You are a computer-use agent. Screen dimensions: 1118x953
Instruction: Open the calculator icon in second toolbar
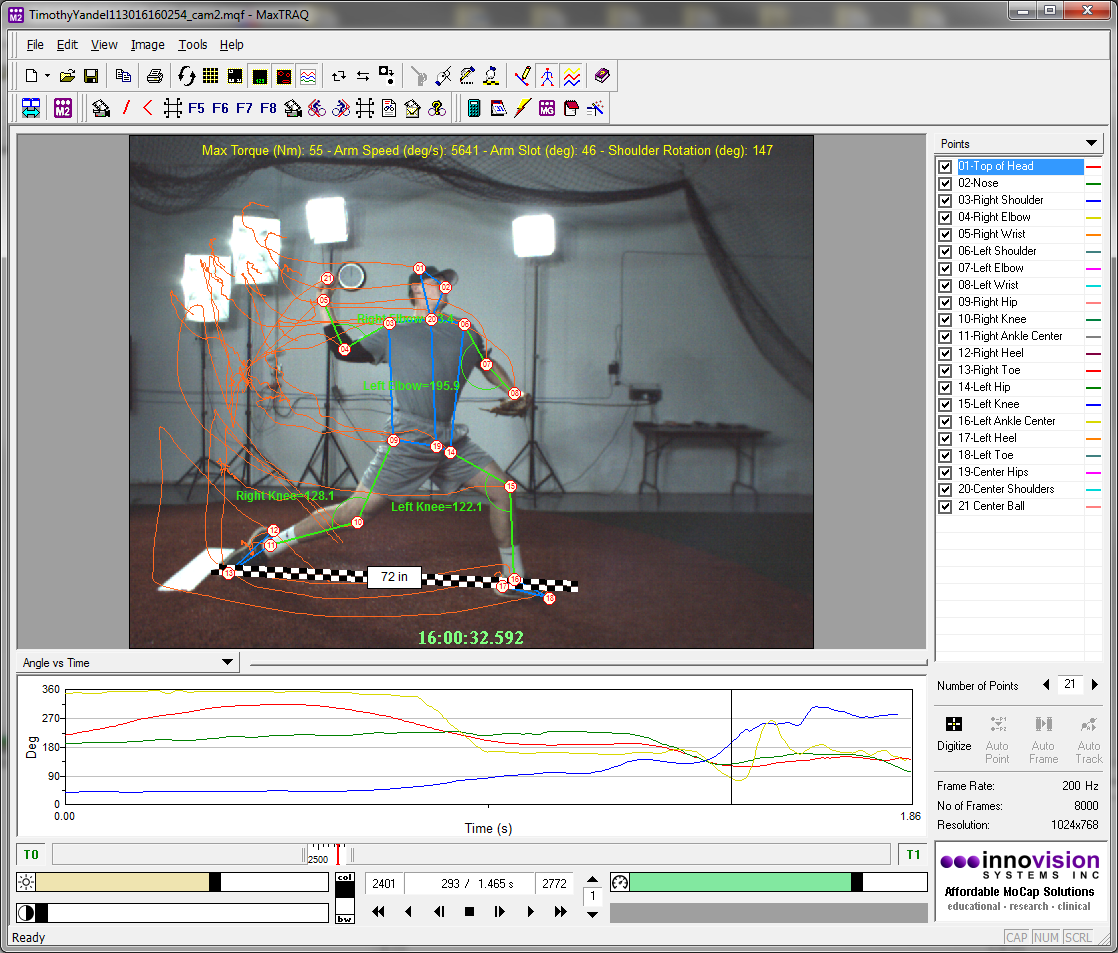[474, 108]
